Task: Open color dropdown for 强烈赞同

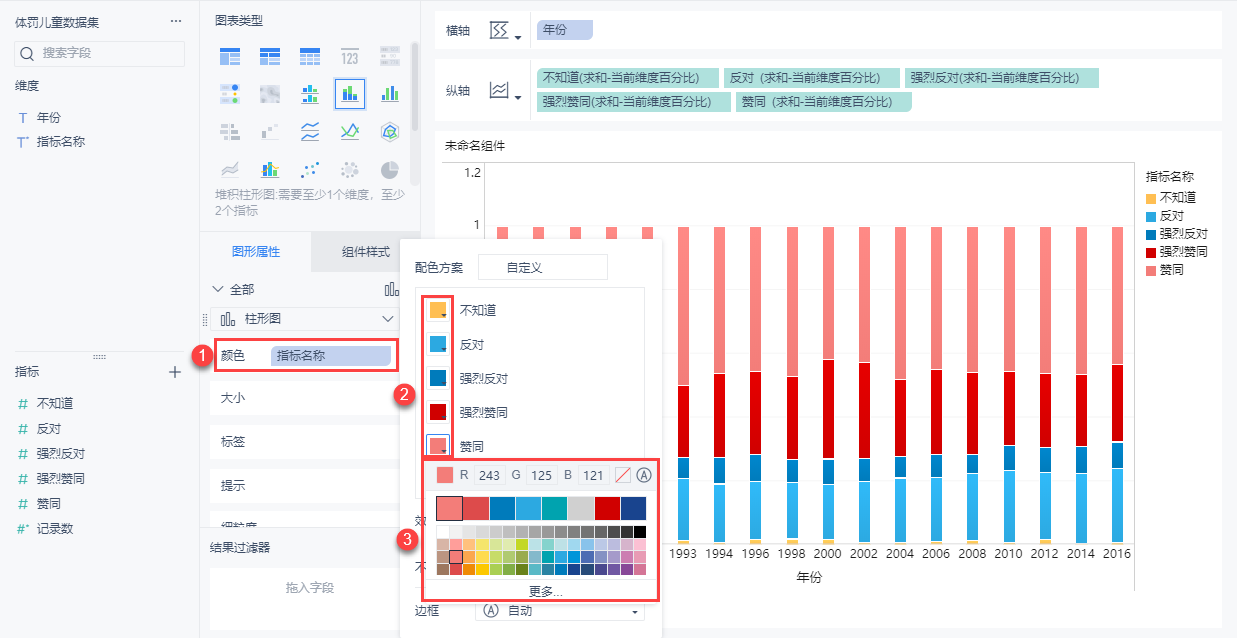Action: coord(438,412)
